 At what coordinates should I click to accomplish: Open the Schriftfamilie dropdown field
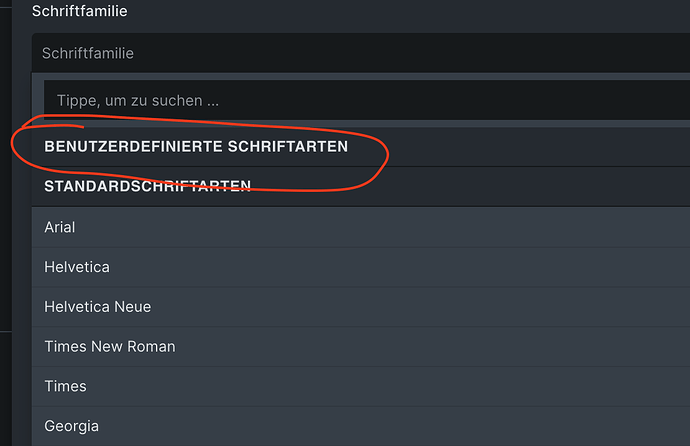(360, 53)
